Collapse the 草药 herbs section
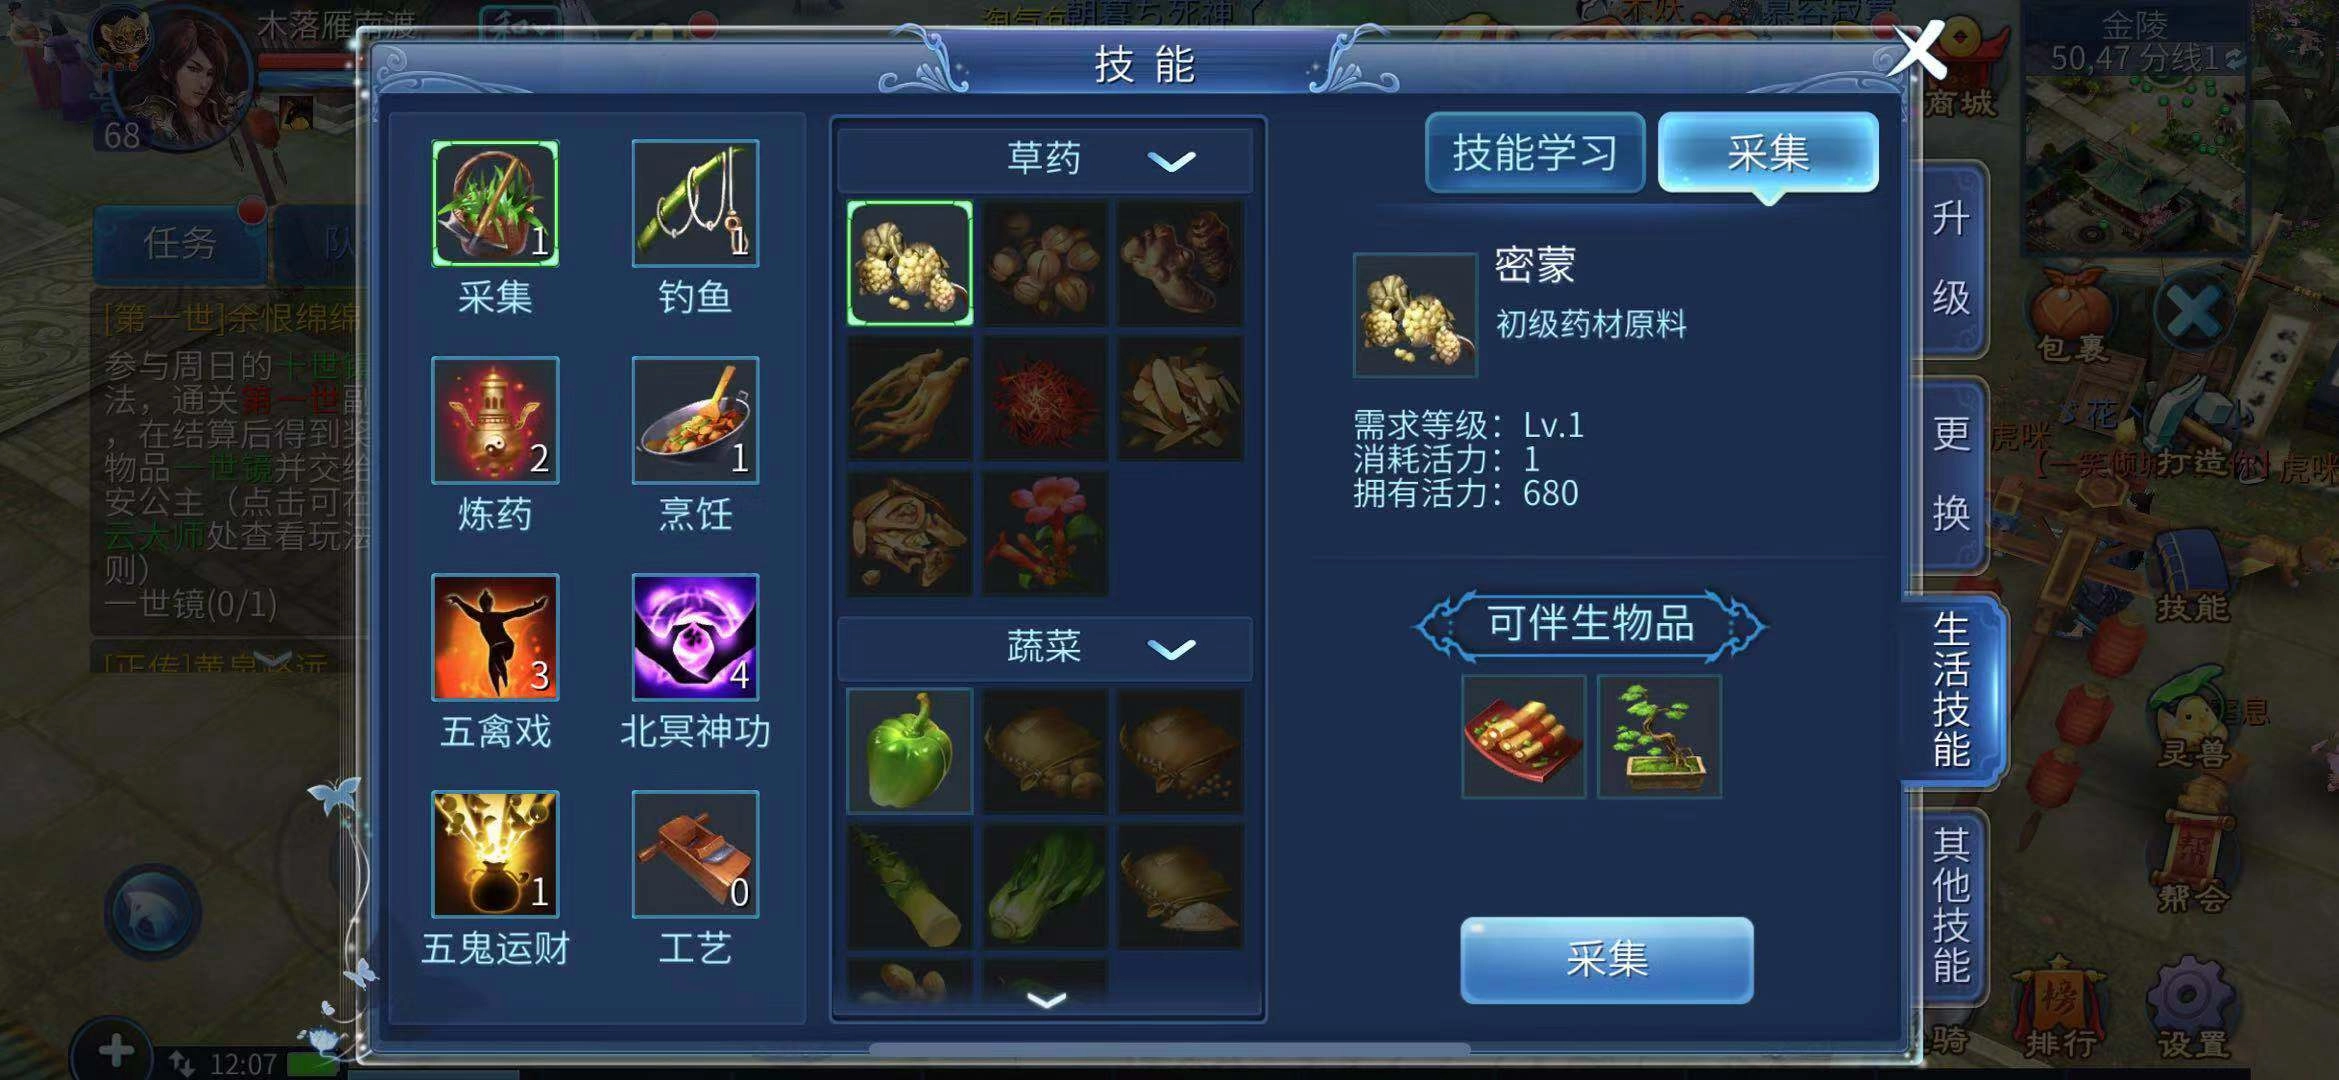 click(x=1172, y=160)
